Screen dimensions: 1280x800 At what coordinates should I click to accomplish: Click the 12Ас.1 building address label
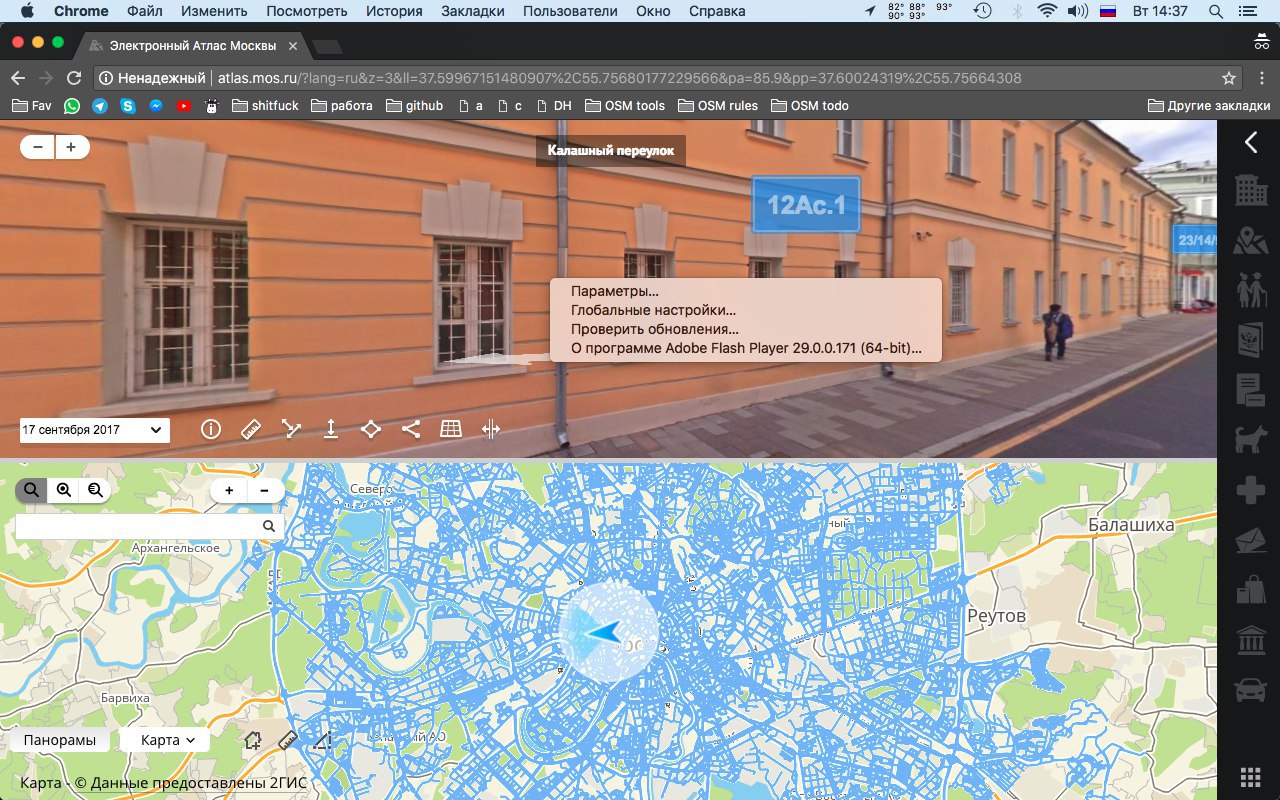pos(806,205)
